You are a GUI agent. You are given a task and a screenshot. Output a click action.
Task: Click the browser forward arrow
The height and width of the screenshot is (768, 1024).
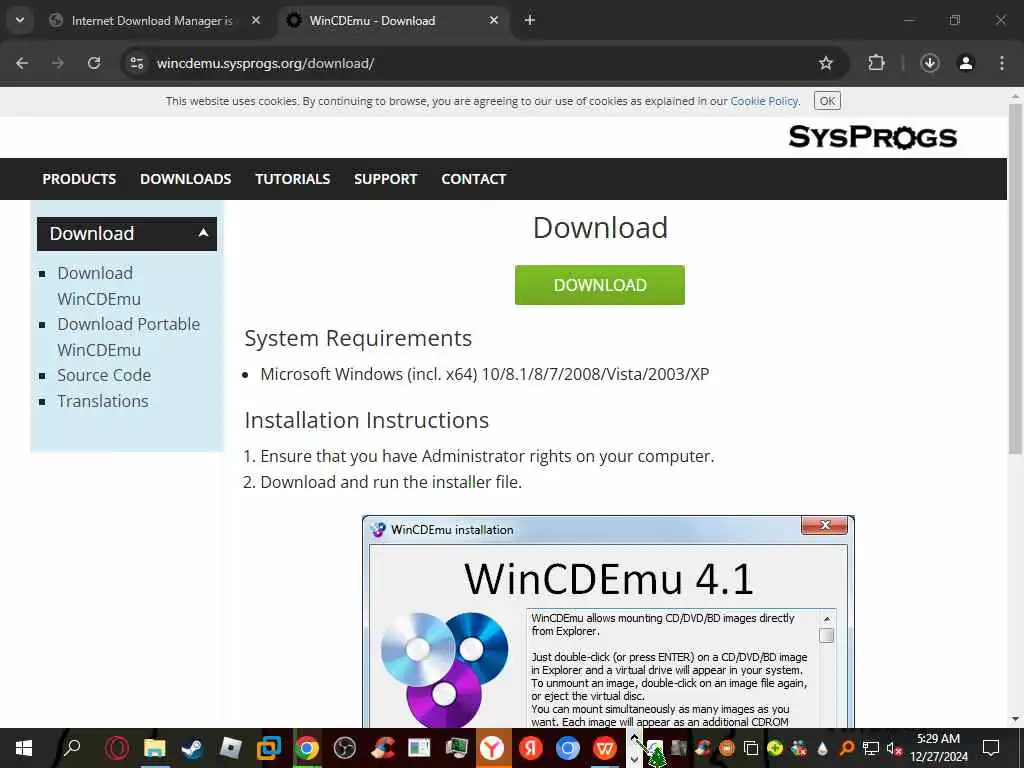tap(58, 63)
